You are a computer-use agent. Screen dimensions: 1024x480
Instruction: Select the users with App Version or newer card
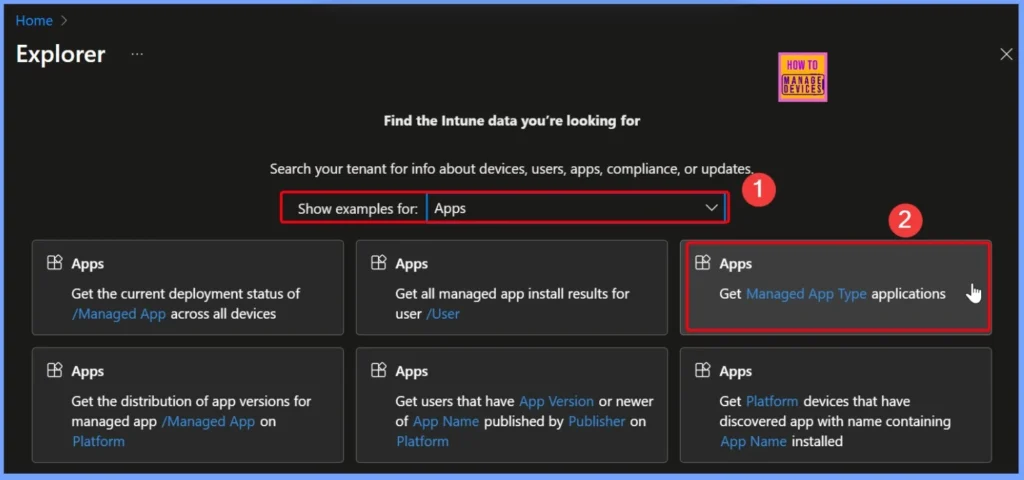(x=511, y=405)
